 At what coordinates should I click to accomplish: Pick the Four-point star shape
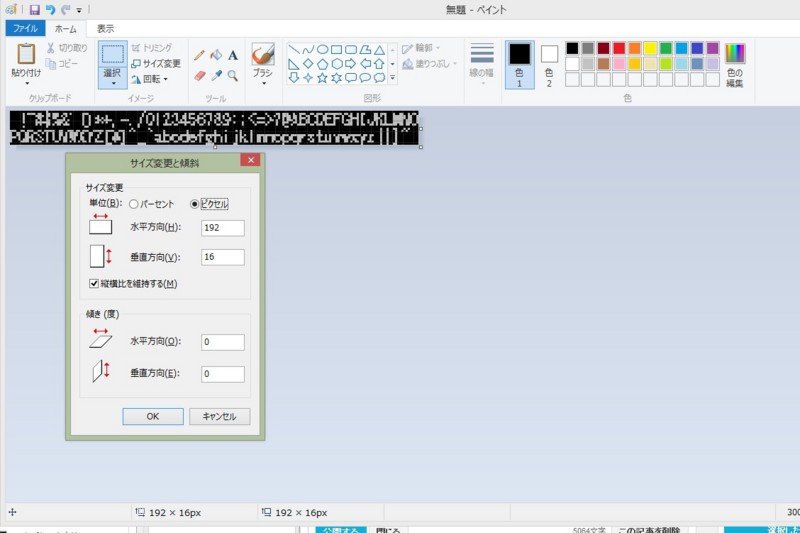(x=308, y=78)
